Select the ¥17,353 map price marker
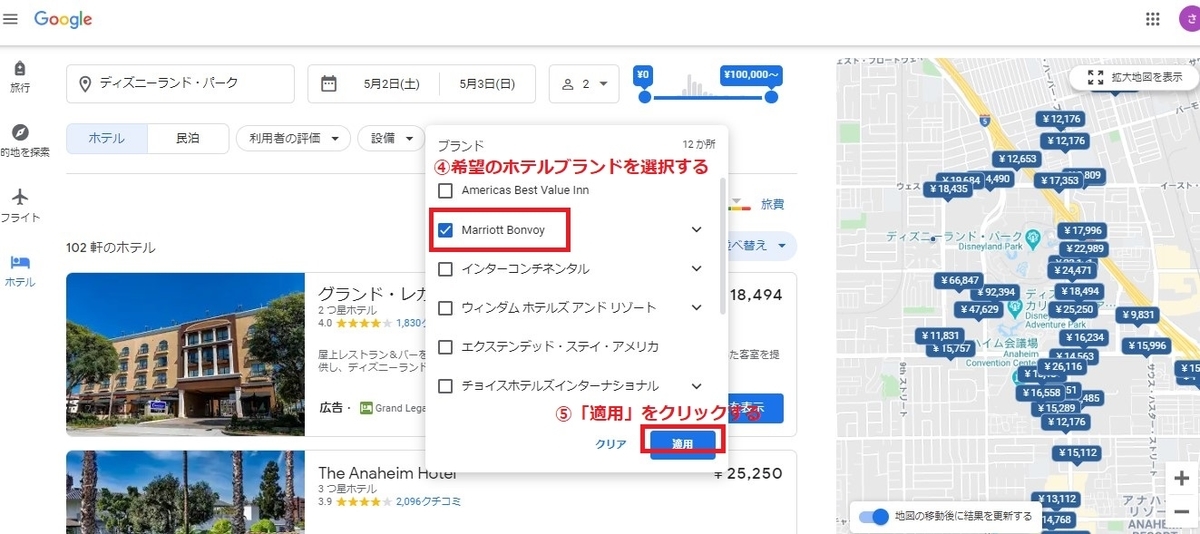 coord(1058,181)
